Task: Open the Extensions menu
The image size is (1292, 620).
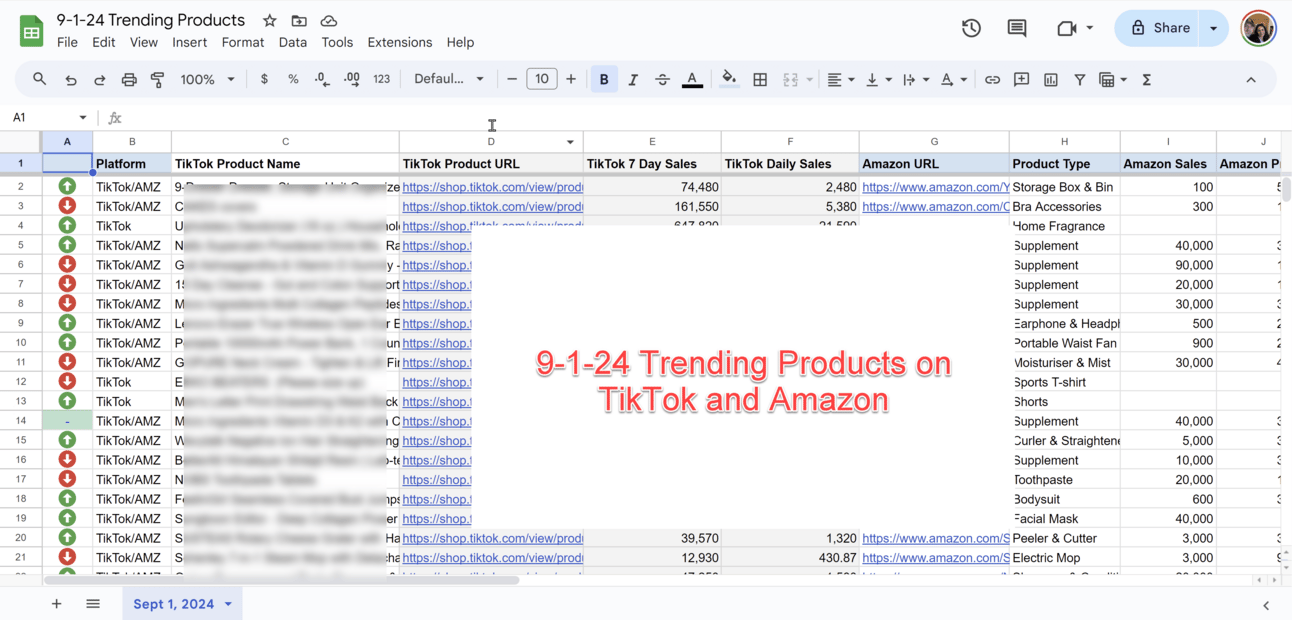Action: (400, 42)
